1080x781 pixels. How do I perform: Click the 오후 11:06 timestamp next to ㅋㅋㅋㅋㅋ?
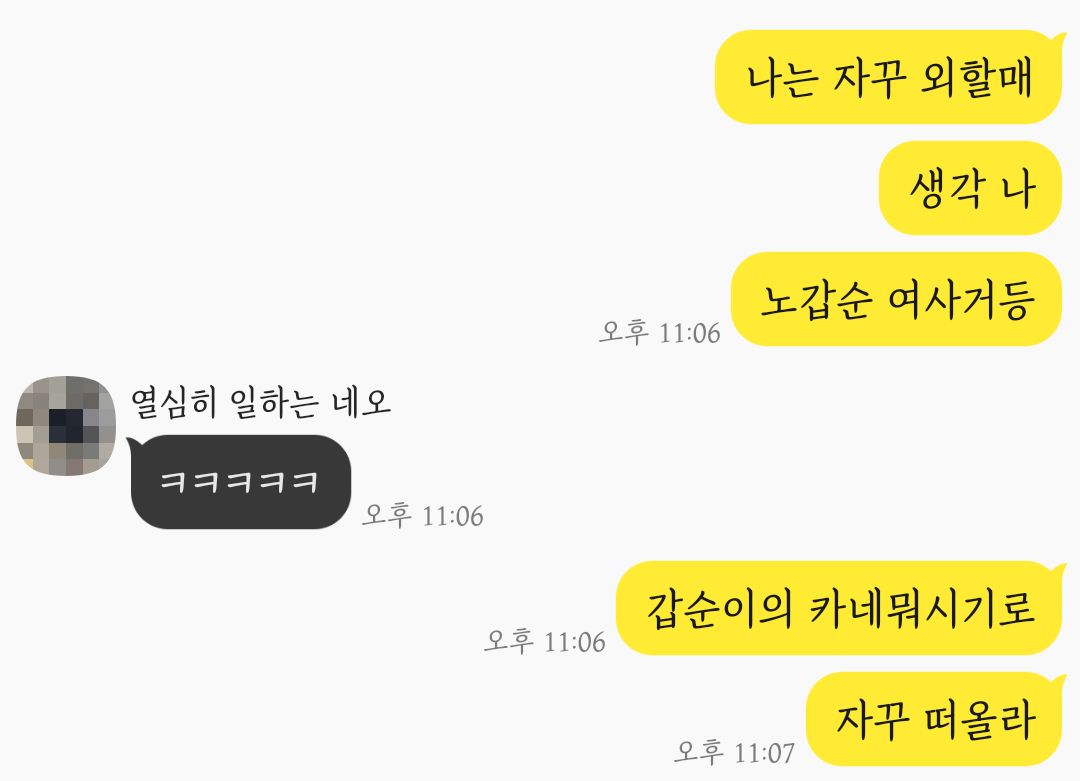[423, 515]
